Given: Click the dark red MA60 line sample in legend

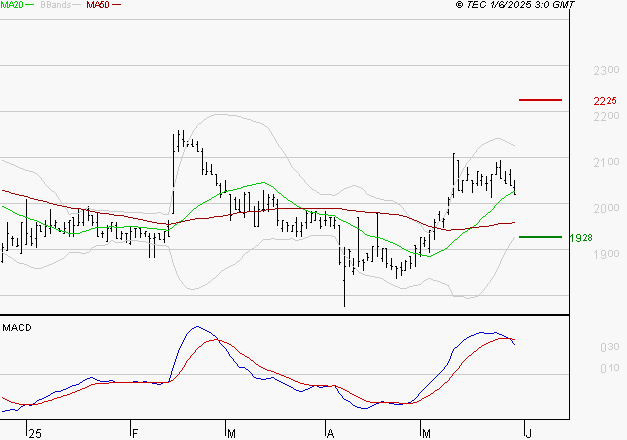Looking at the screenshot, I should pyautogui.click(x=117, y=5).
